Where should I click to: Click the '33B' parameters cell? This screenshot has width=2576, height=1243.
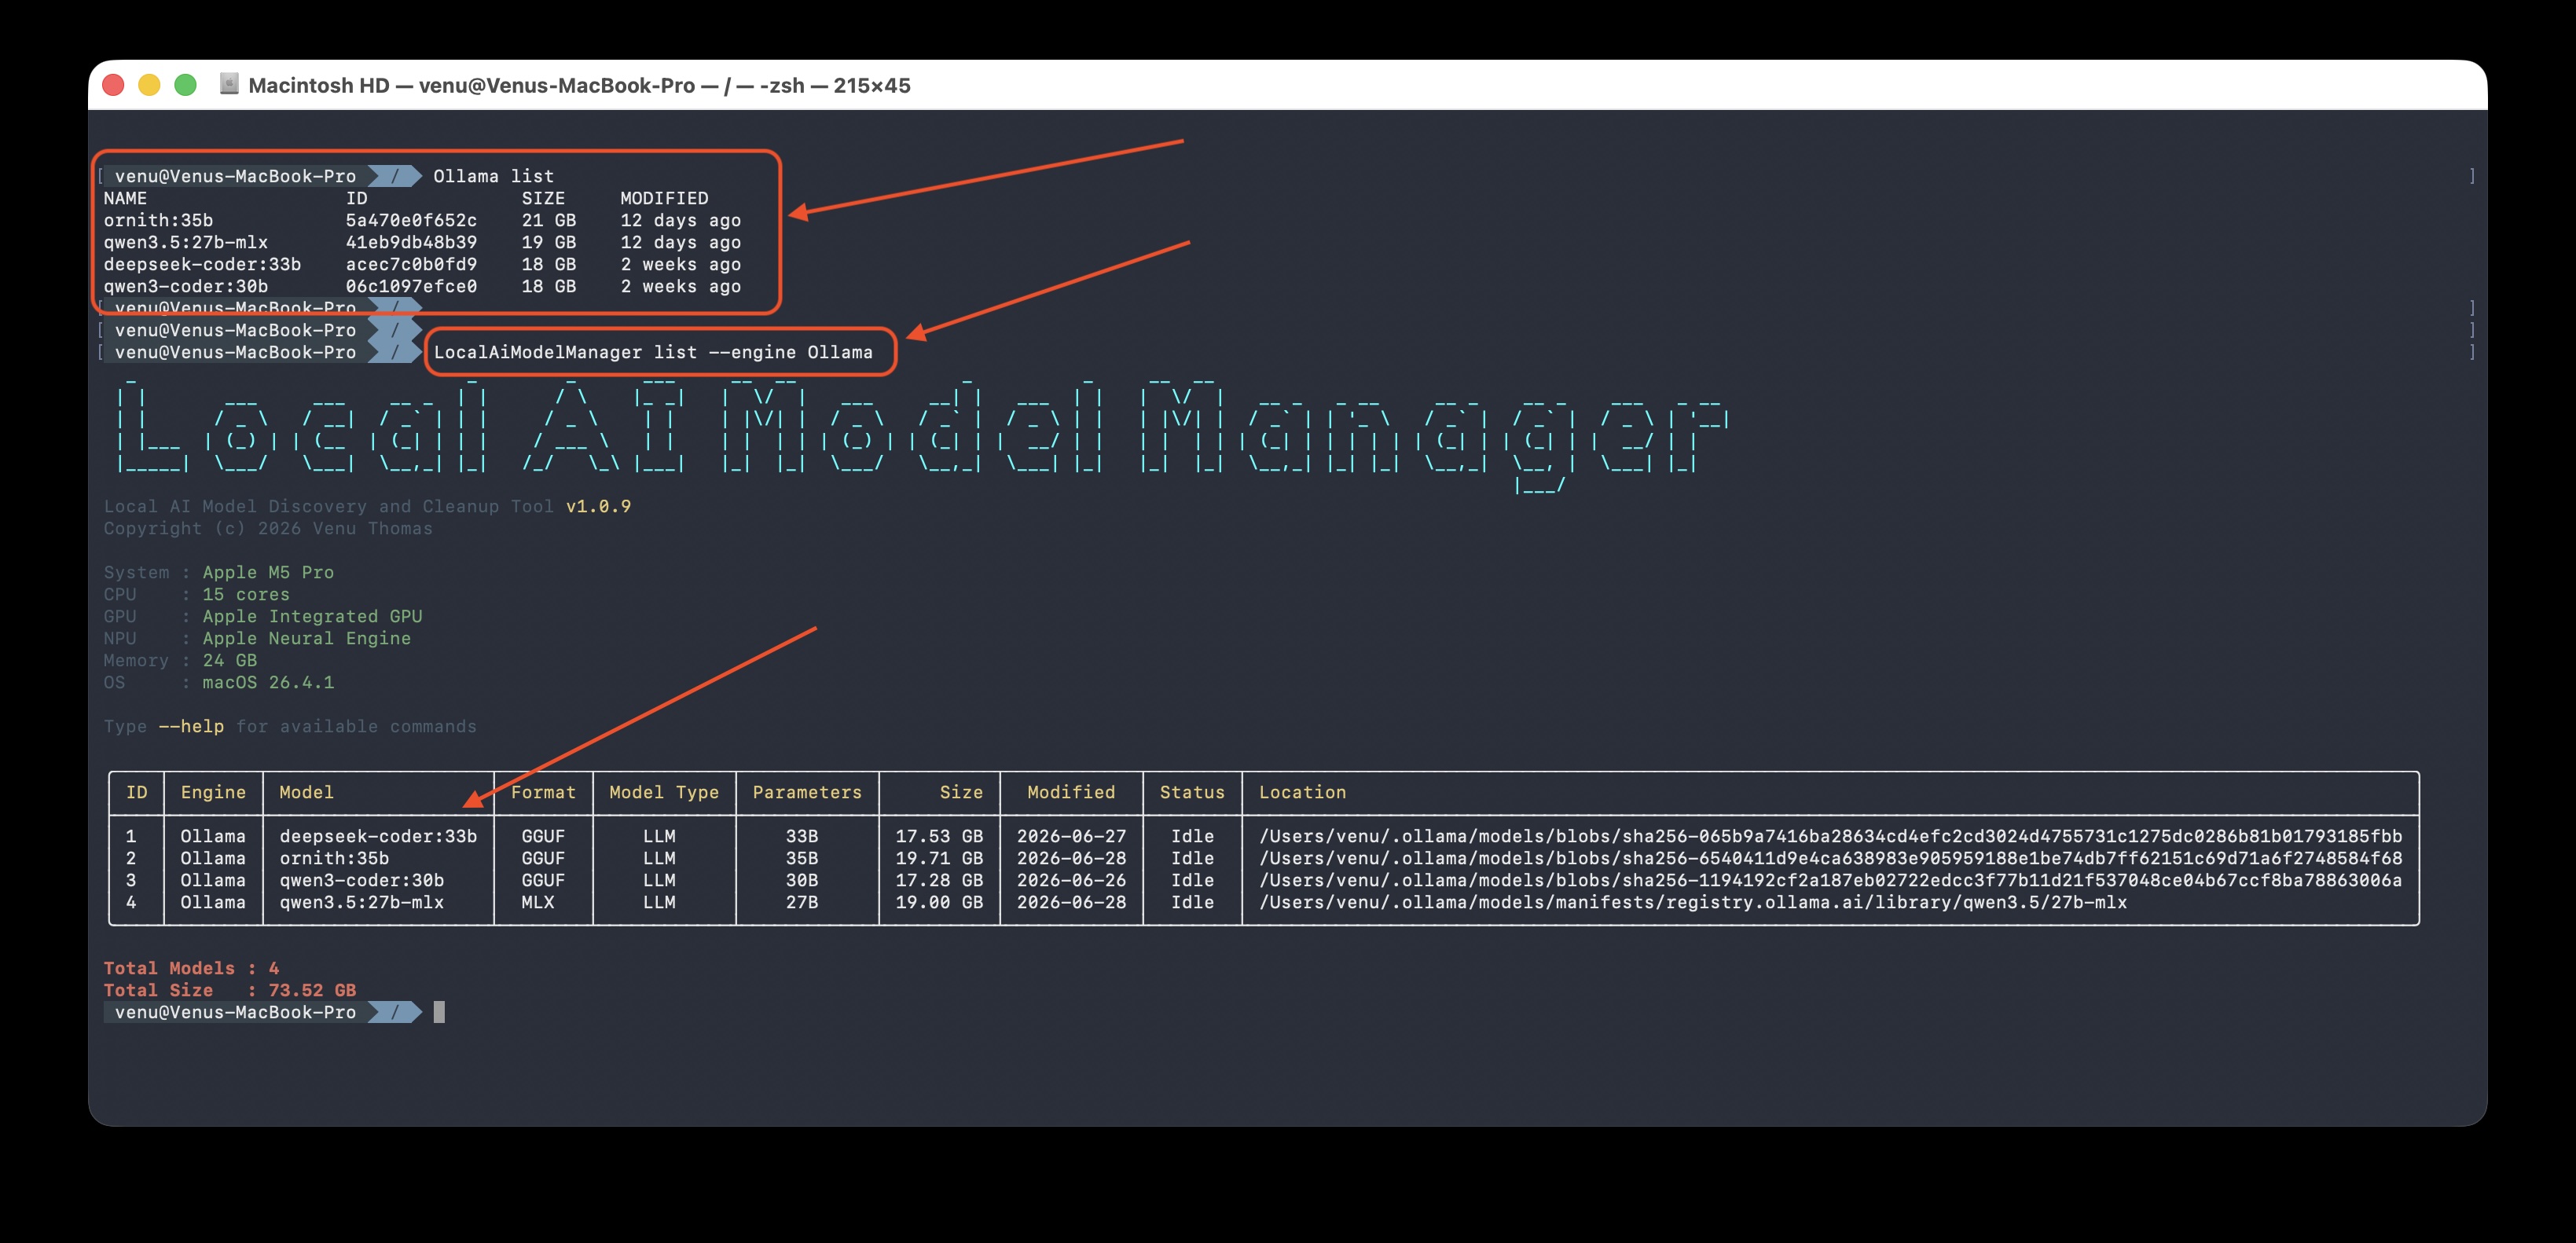(802, 836)
